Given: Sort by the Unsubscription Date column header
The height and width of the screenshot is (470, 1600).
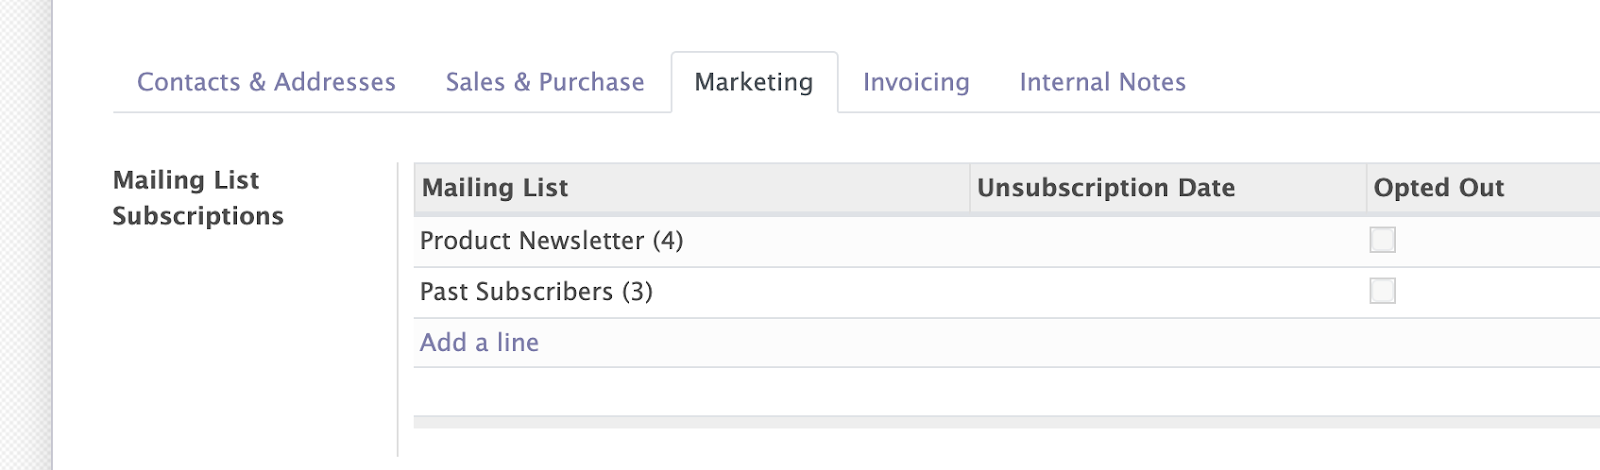Looking at the screenshot, I should (1106, 188).
